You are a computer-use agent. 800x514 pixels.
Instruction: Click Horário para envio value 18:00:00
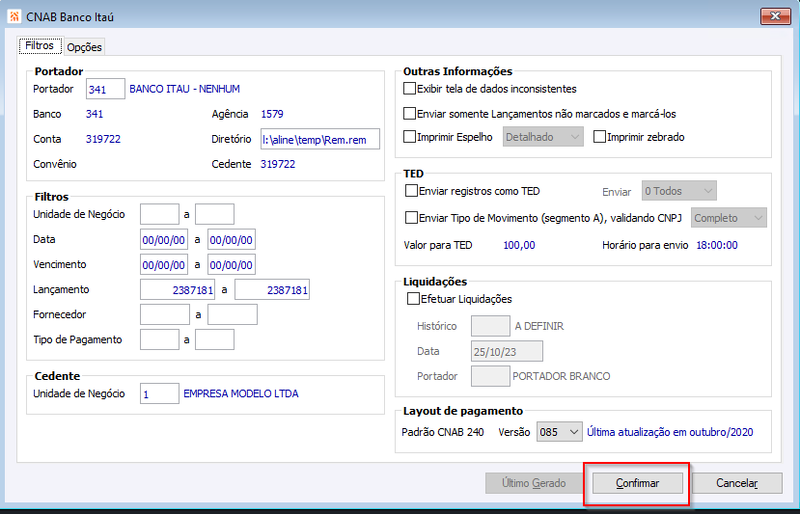pyautogui.click(x=717, y=245)
